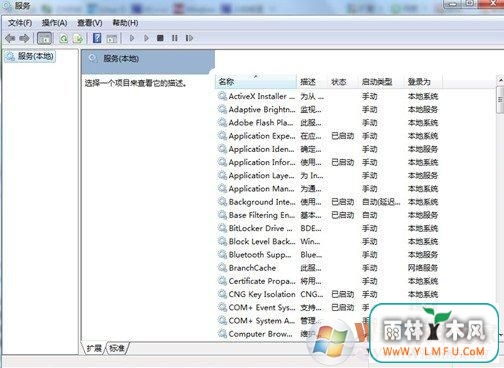Screen dimensions: 504x368
Task: Toggle the show/hide console tree icon
Action: 44,38
